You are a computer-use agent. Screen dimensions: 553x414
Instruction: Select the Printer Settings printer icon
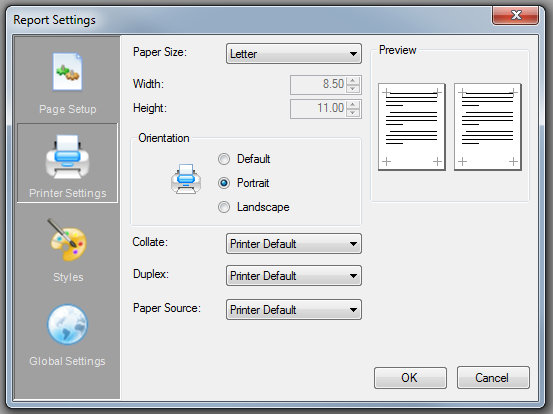(x=67, y=157)
